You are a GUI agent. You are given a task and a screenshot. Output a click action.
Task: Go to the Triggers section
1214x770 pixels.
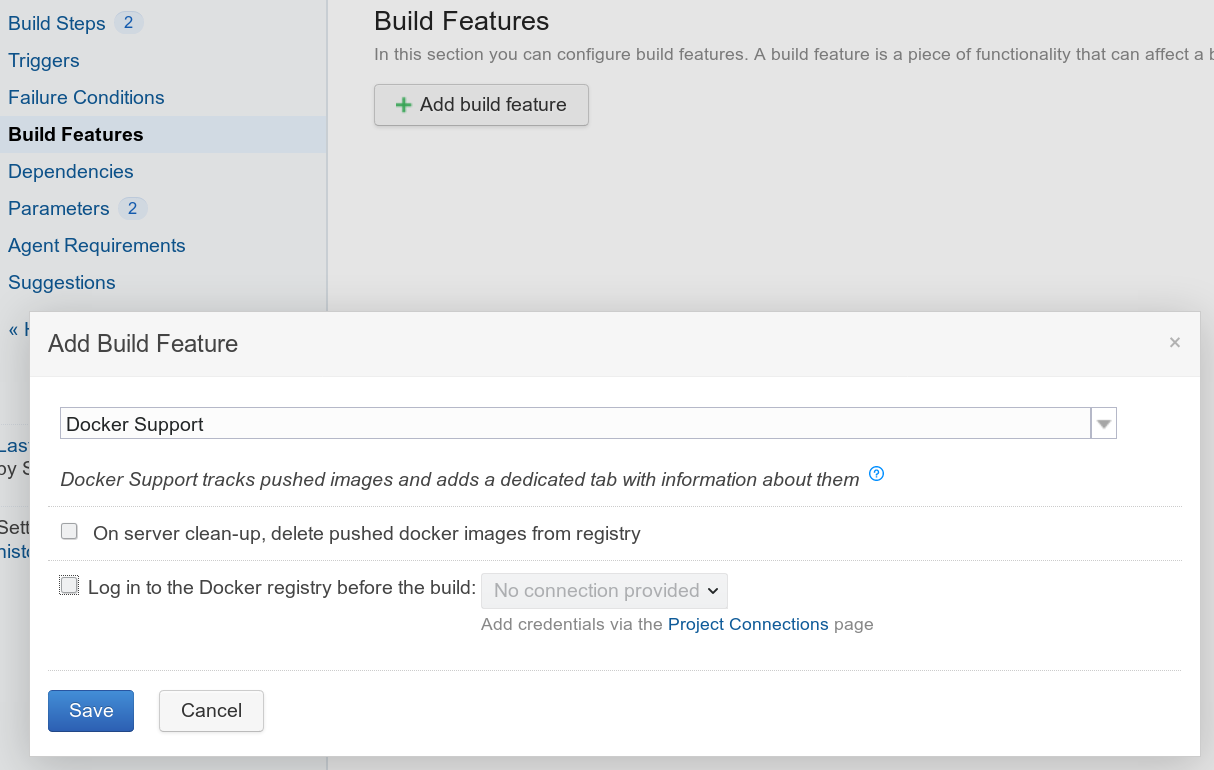[x=44, y=60]
